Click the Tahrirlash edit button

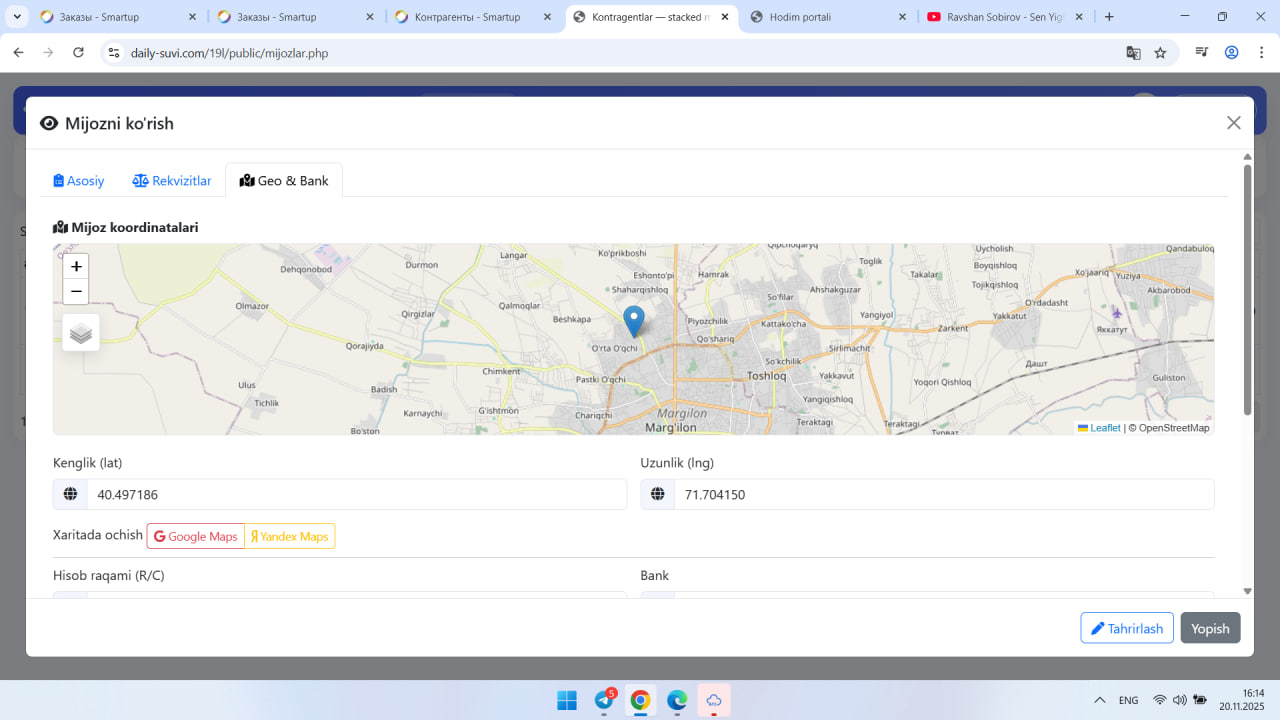pyautogui.click(x=1126, y=628)
